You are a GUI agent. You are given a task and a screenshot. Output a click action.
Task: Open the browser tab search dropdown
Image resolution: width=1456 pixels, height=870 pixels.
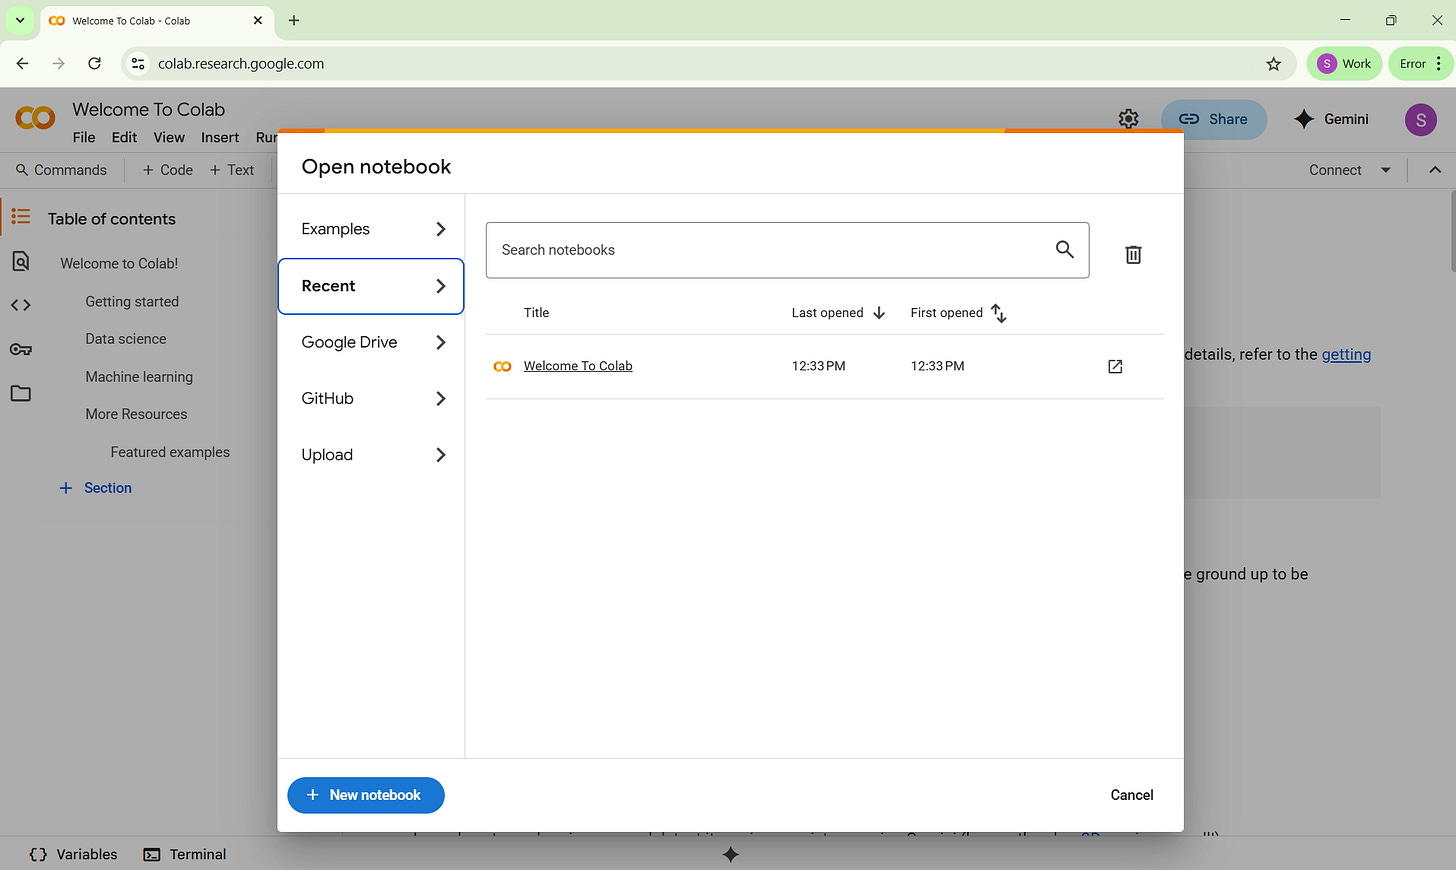tap(20, 20)
